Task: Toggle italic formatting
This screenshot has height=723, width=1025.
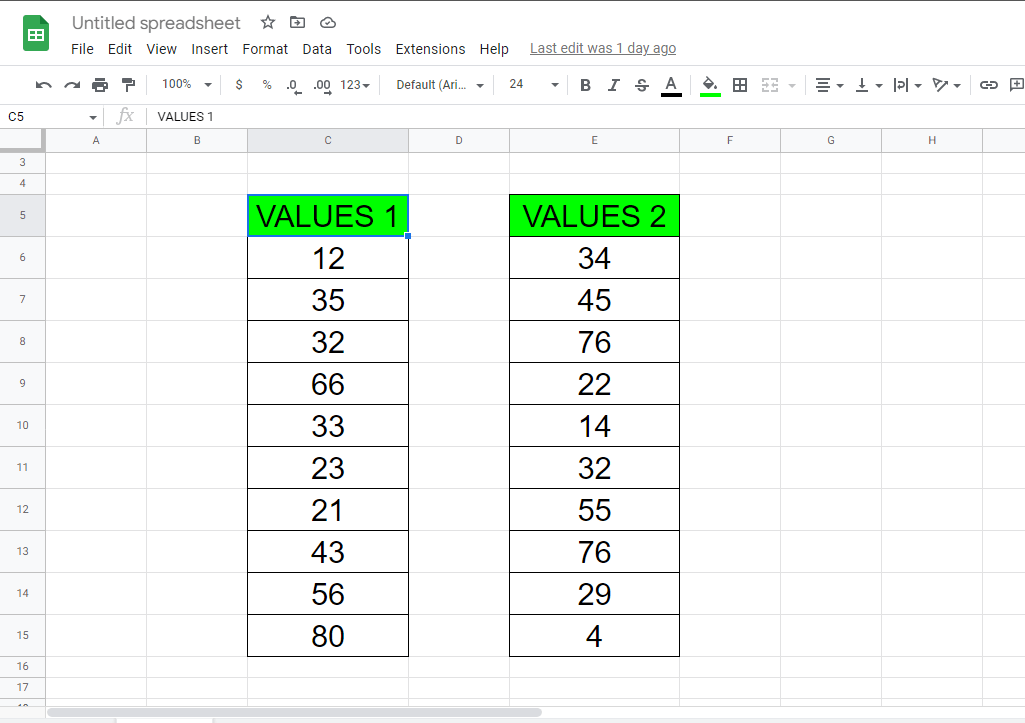Action: pos(613,85)
